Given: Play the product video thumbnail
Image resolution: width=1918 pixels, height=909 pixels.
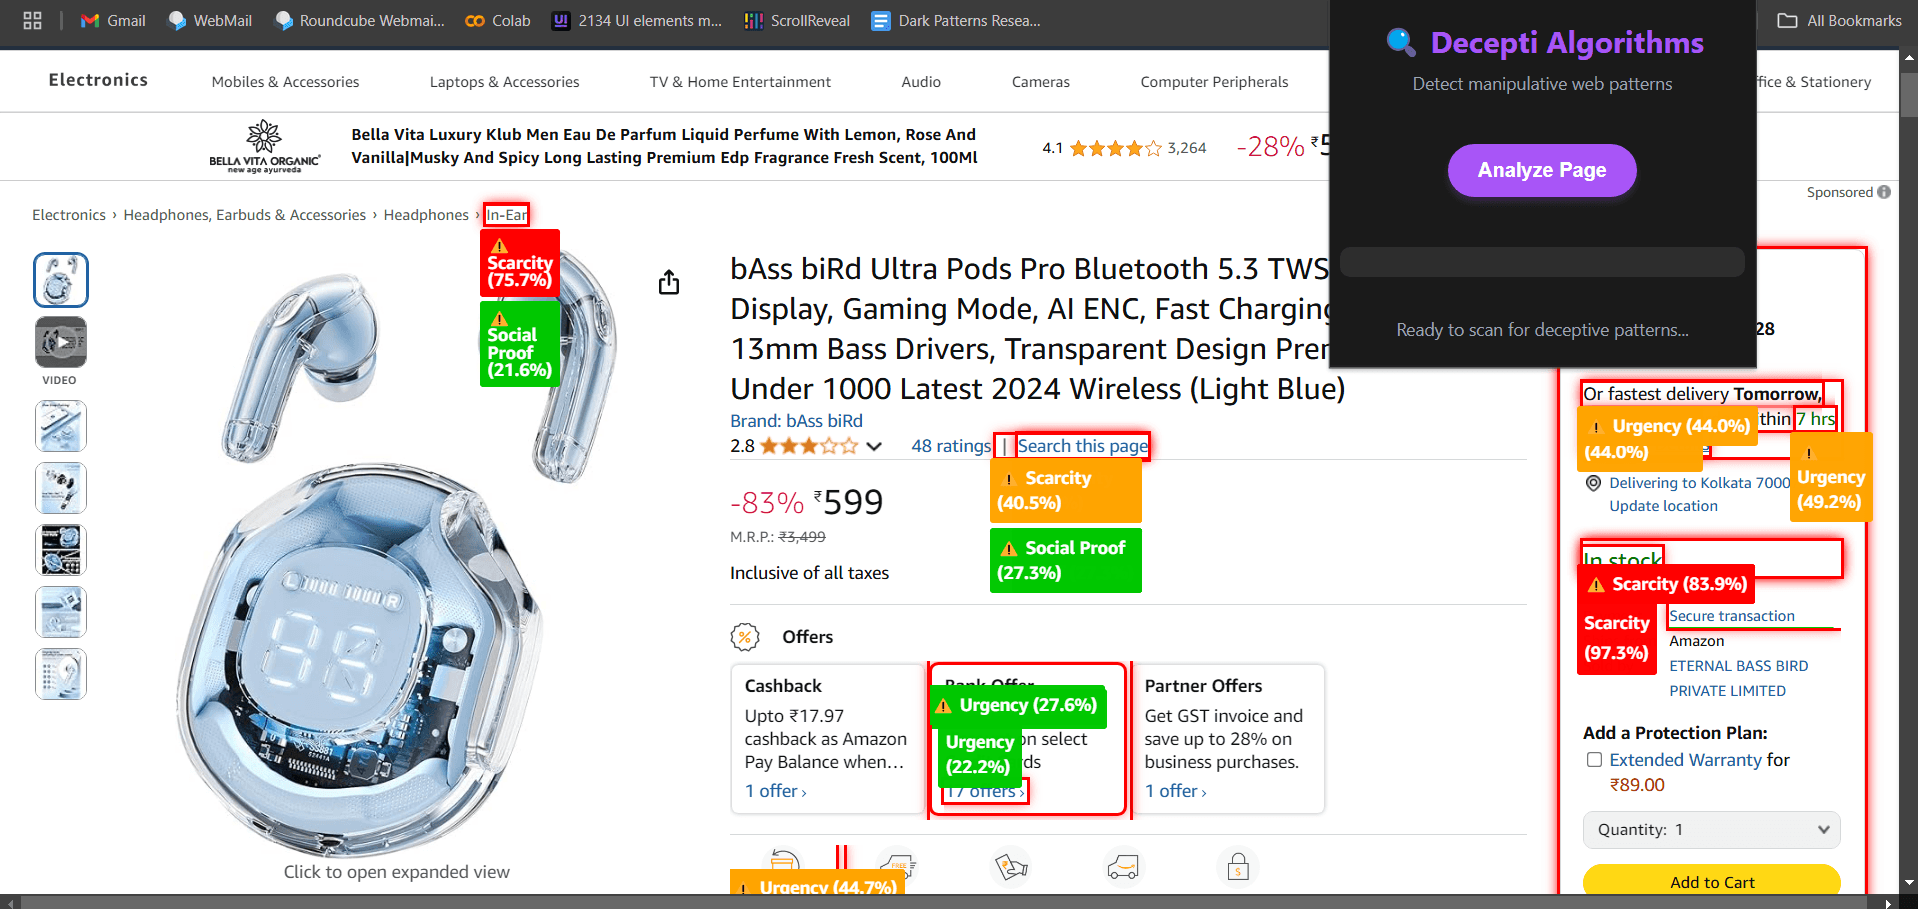Looking at the screenshot, I should click(61, 342).
